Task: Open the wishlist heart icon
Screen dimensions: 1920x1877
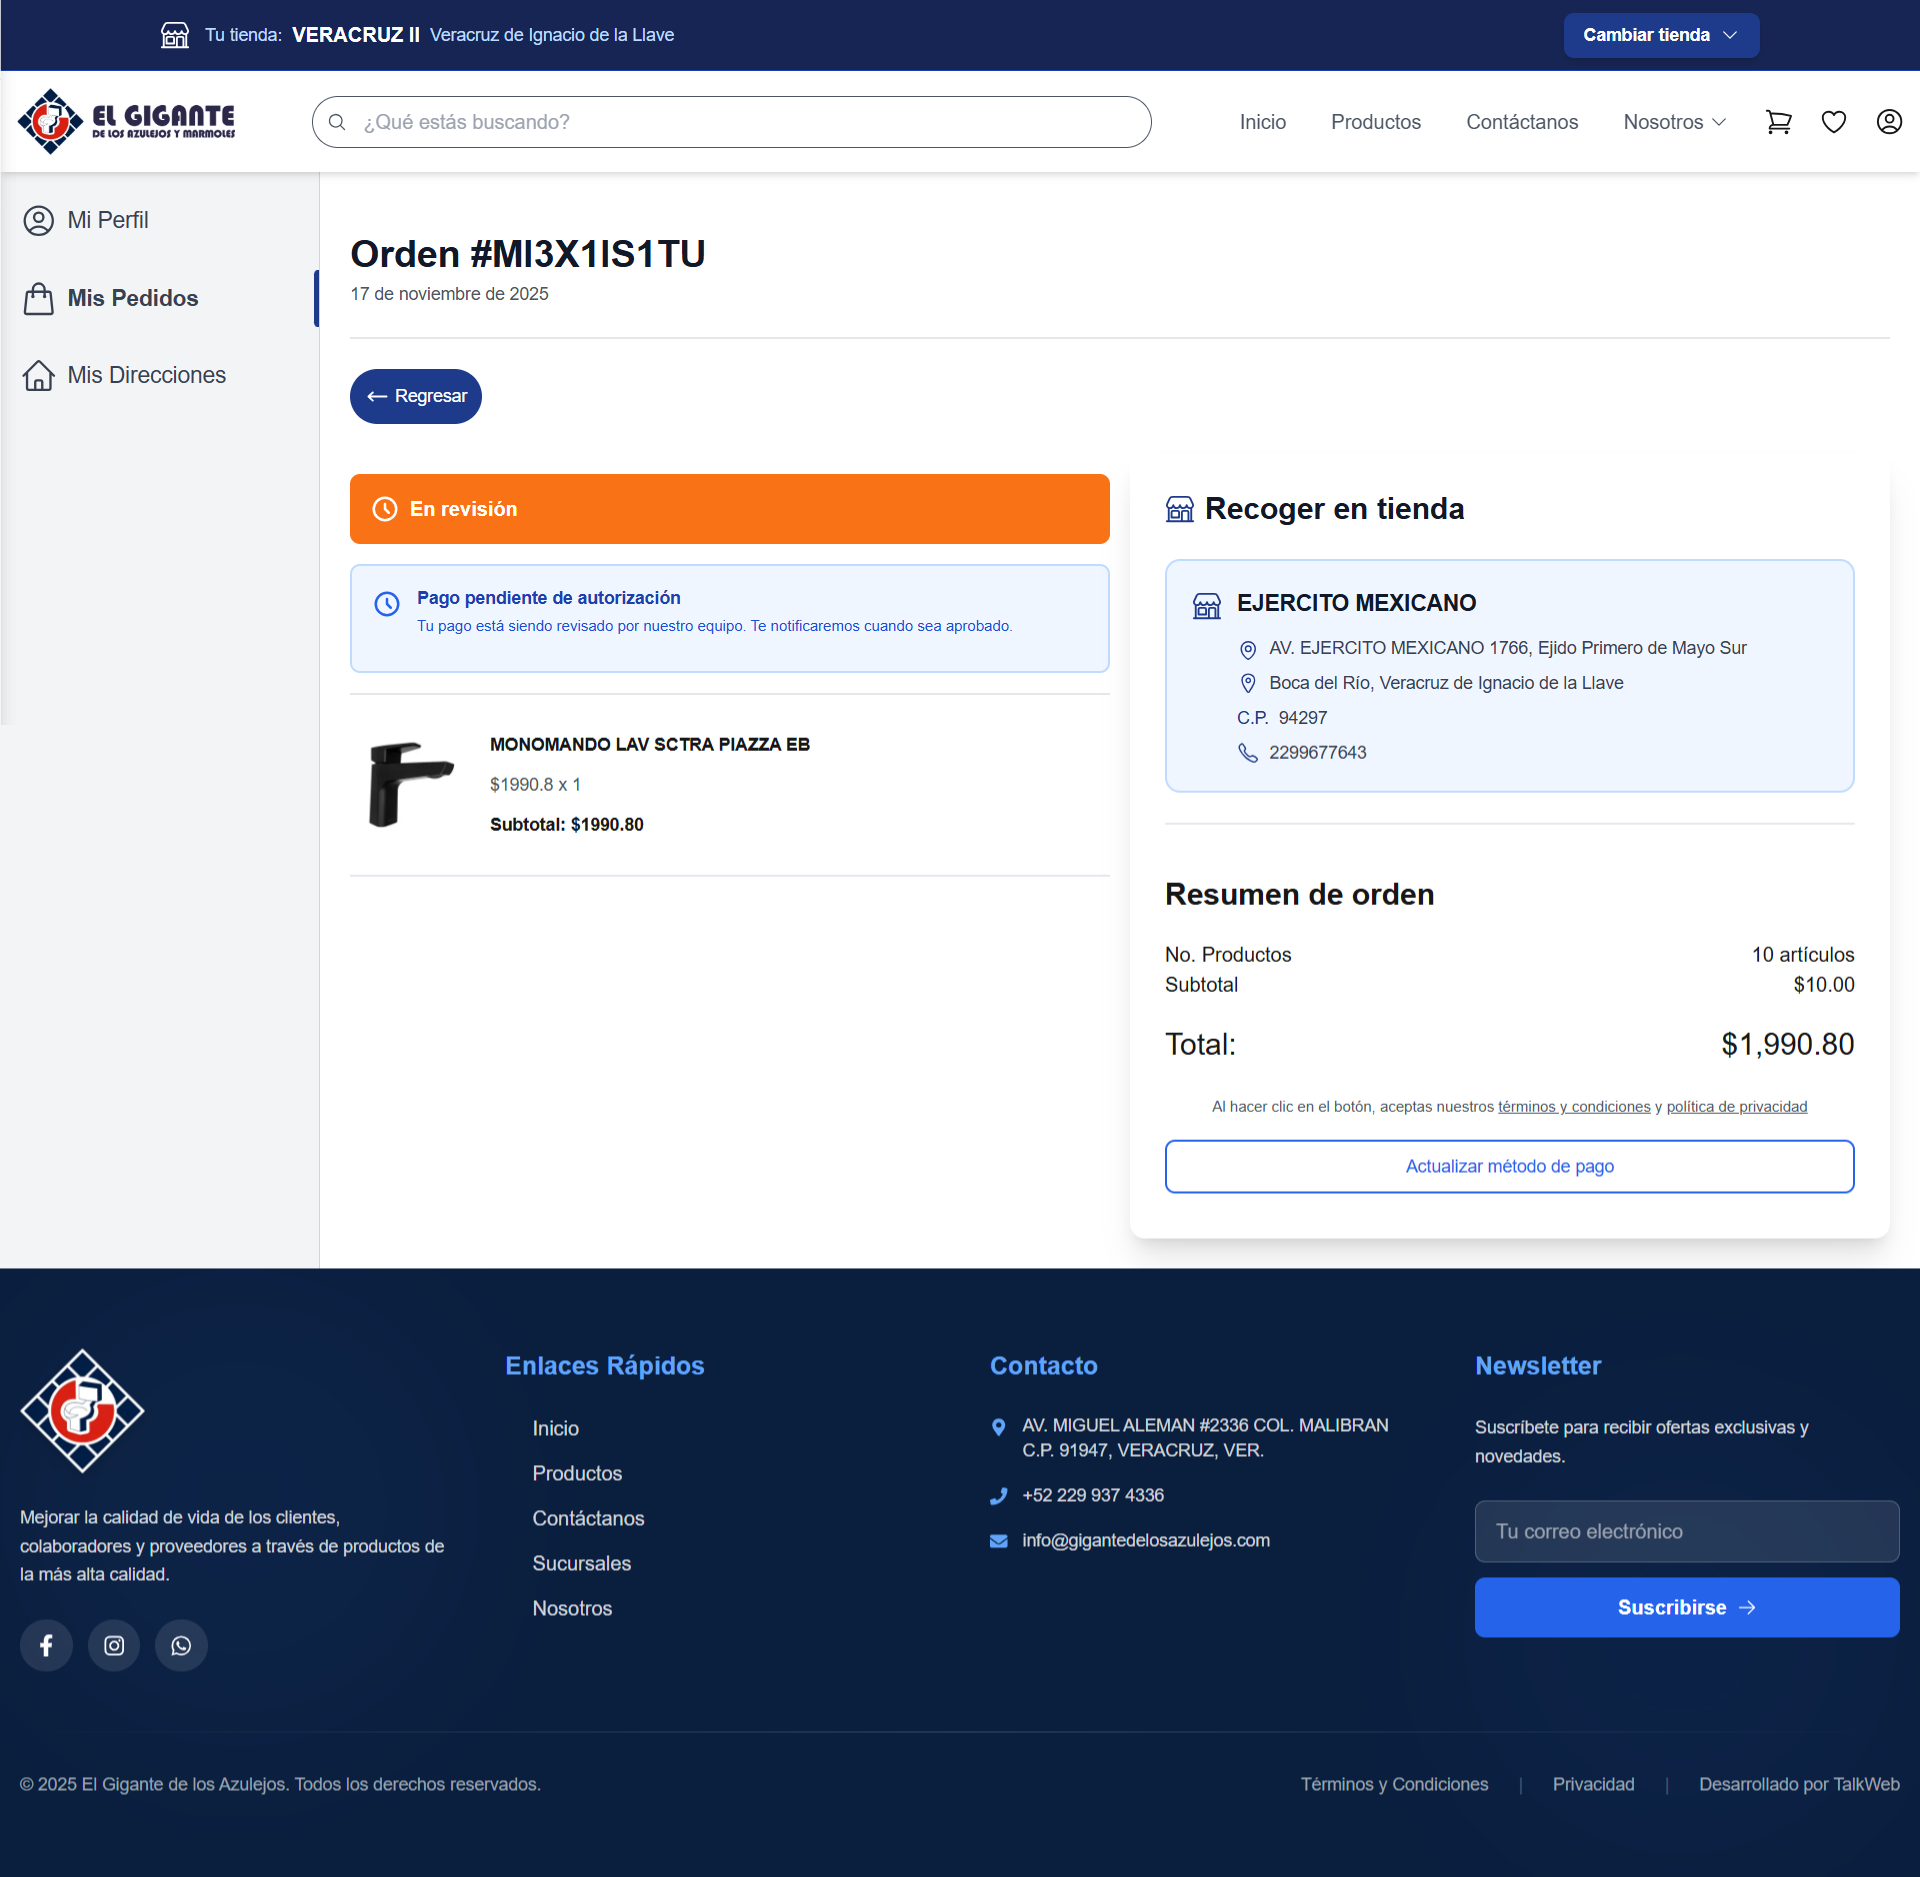Action: [1834, 121]
